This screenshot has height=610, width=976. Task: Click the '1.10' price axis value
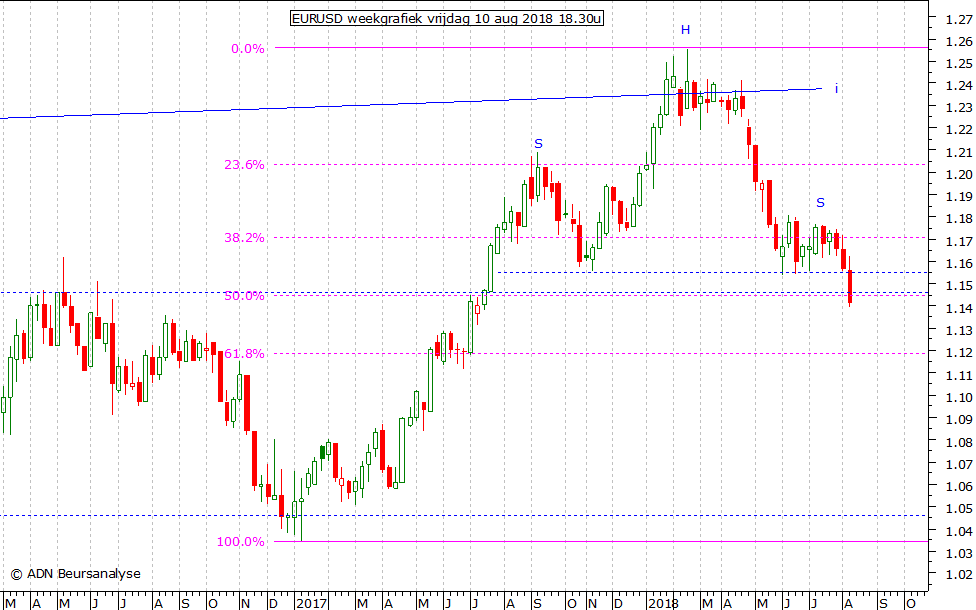pyautogui.click(x=959, y=397)
